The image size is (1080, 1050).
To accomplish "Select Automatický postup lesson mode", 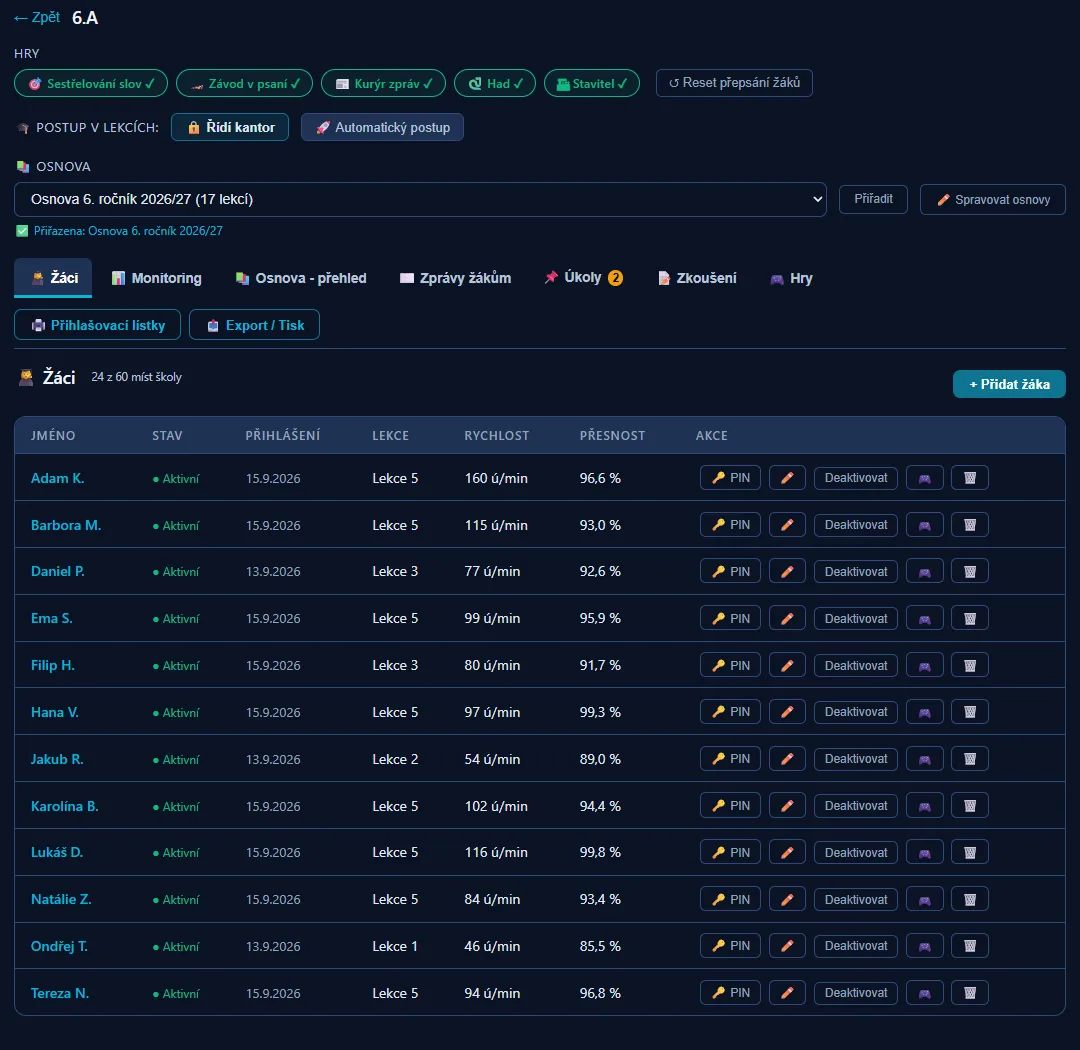I will click(x=382, y=127).
